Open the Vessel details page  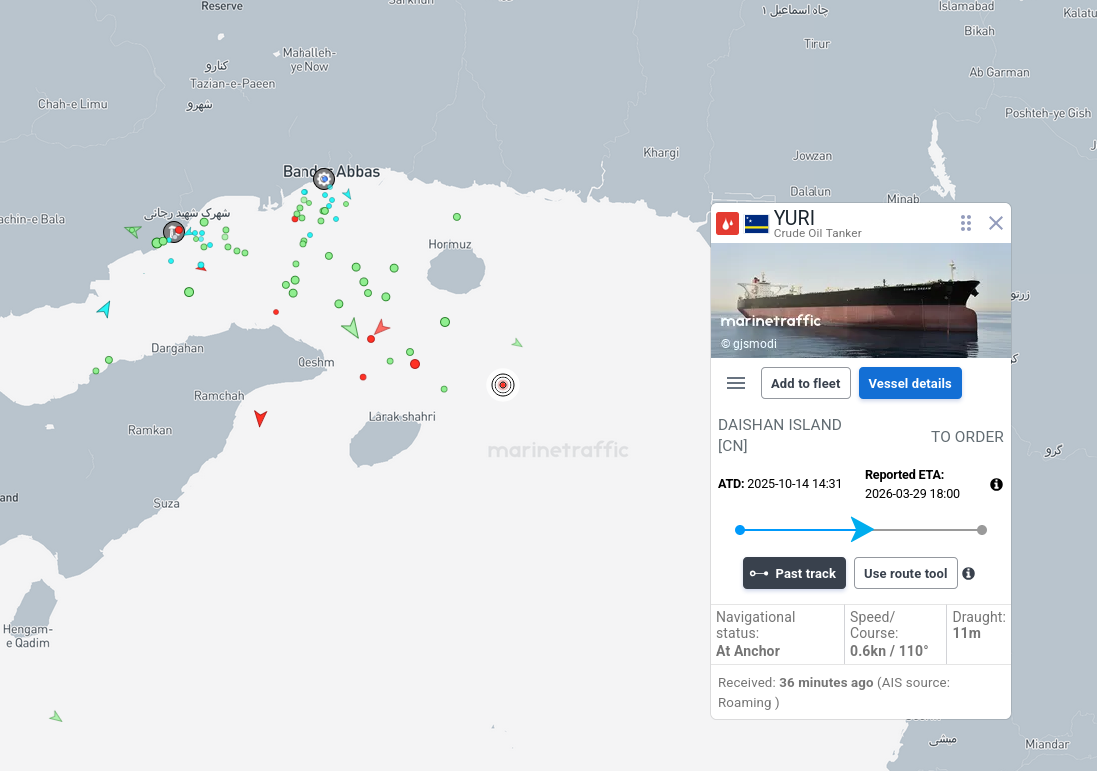(x=910, y=383)
